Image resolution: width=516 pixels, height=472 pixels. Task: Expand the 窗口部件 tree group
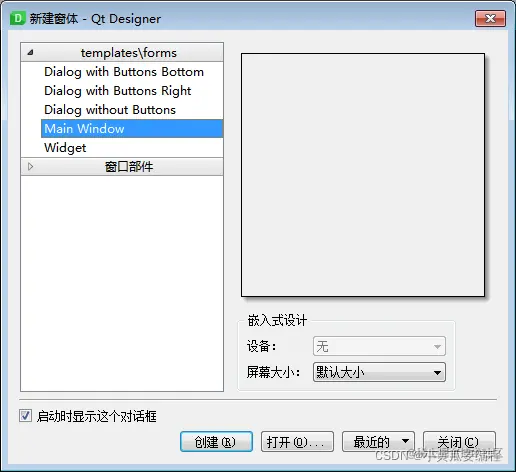point(30,166)
